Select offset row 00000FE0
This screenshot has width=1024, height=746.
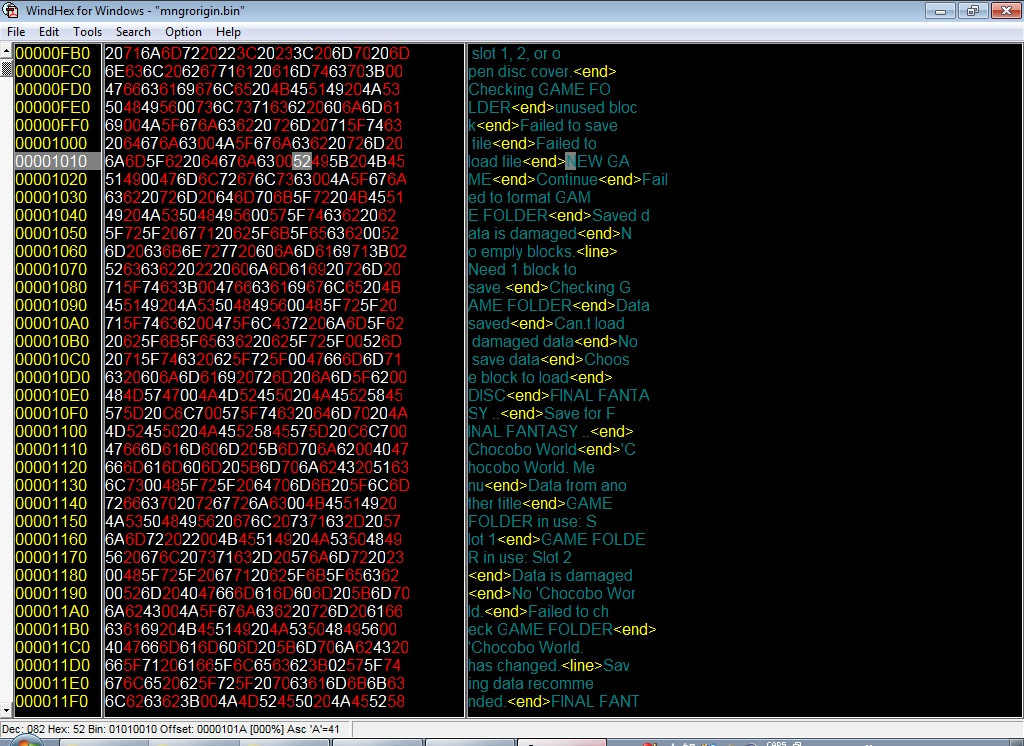(x=52, y=107)
